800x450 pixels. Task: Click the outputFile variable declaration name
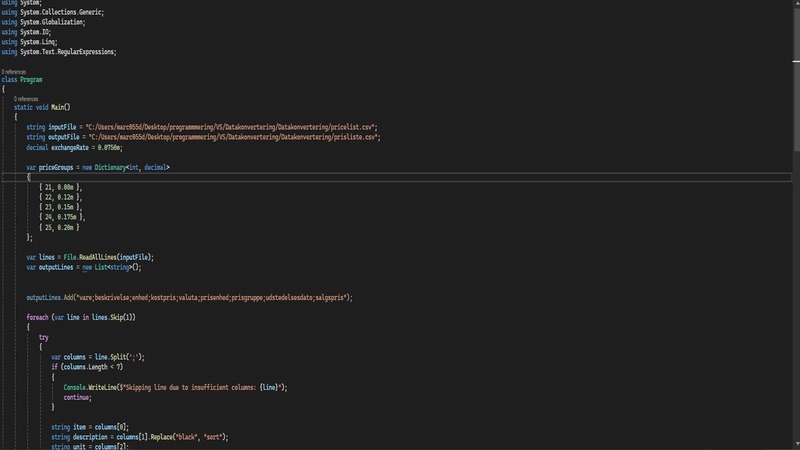tap(65, 137)
